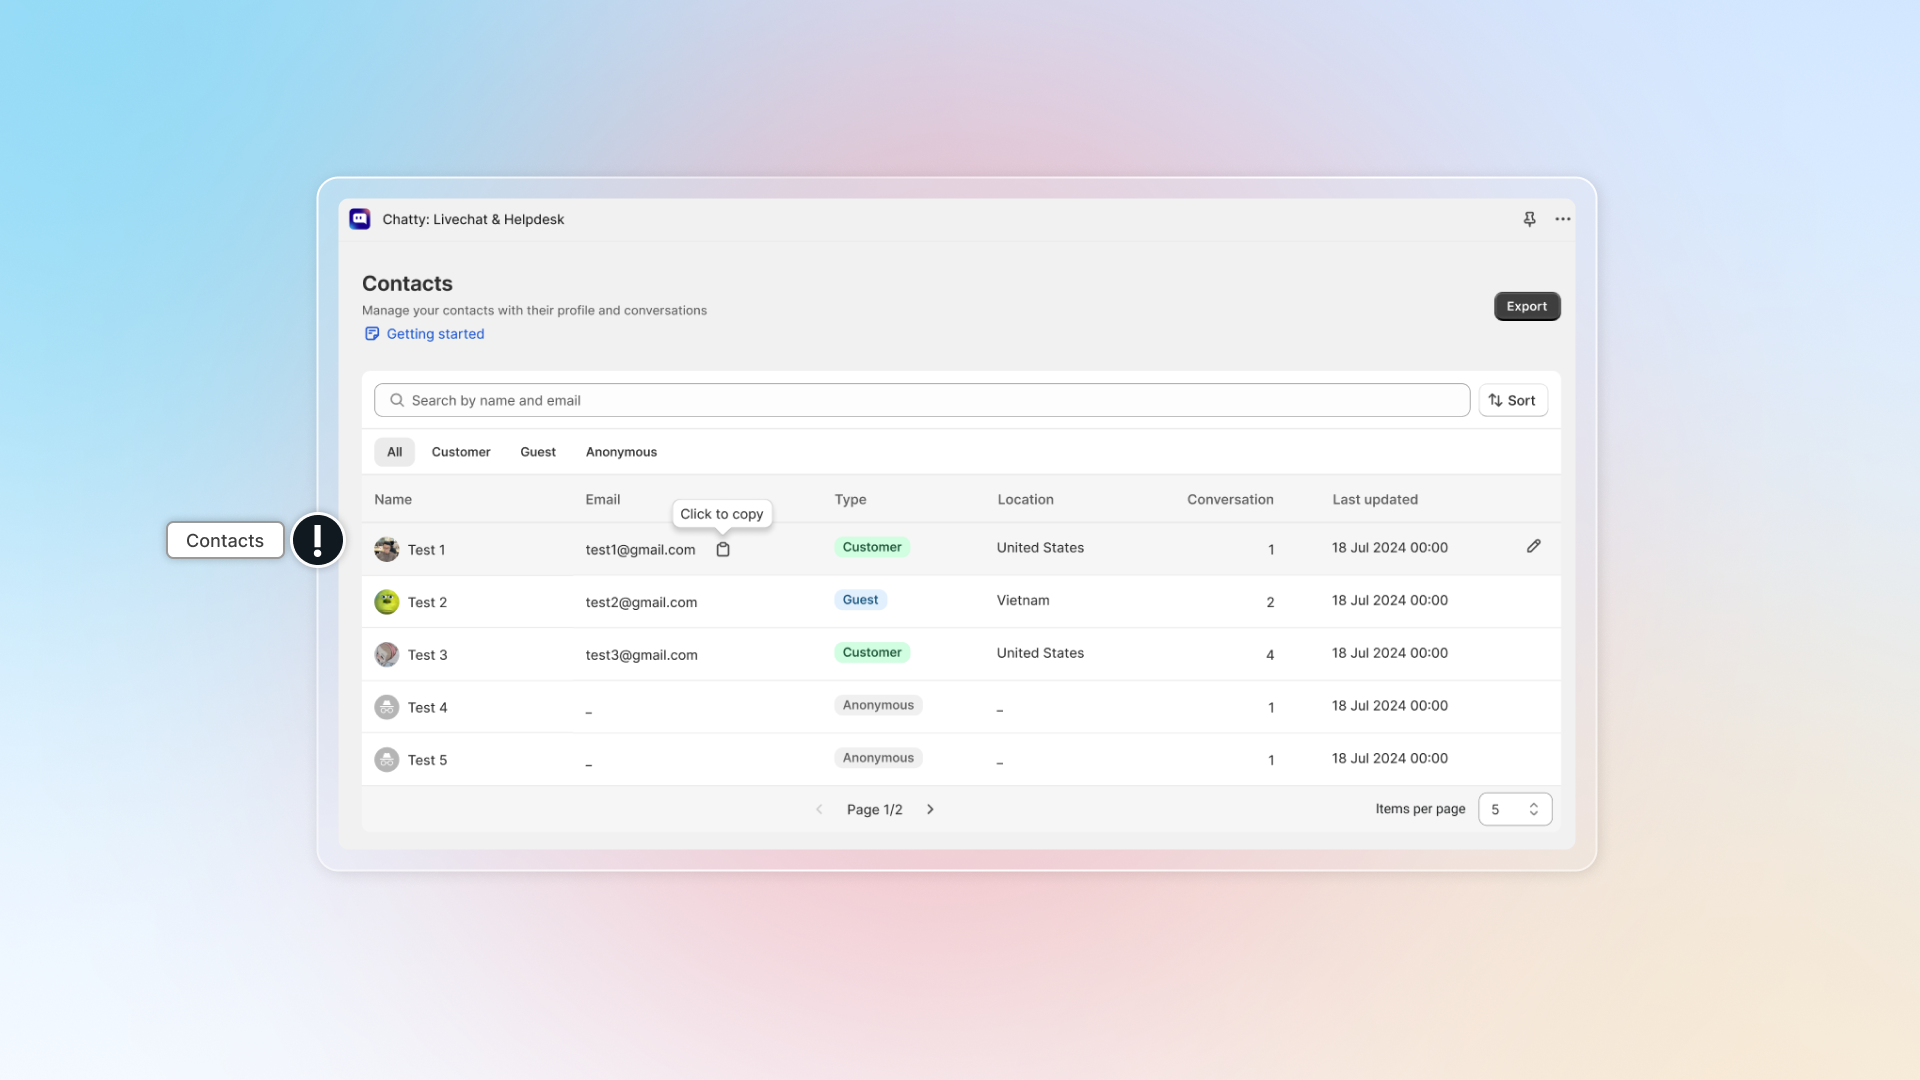This screenshot has width=1920, height=1080.
Task: Open the three-dot more options menu
Action: tap(1562, 219)
